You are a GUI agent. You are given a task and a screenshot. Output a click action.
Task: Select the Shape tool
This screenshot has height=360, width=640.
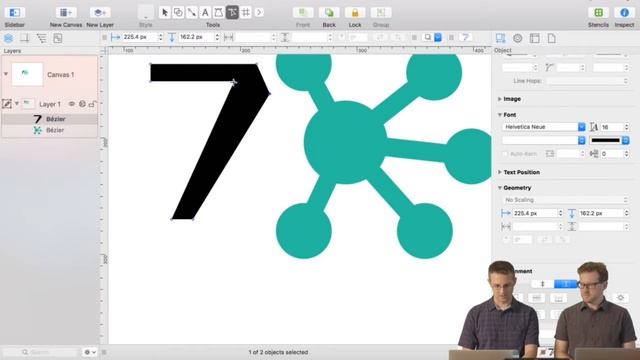coord(178,13)
